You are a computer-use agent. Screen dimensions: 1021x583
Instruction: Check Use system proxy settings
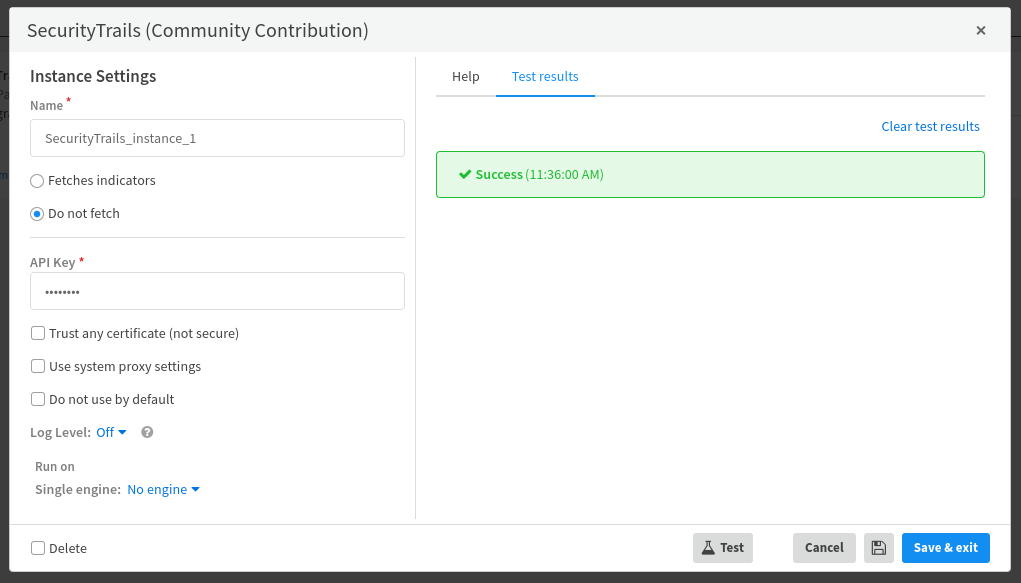[x=38, y=366]
